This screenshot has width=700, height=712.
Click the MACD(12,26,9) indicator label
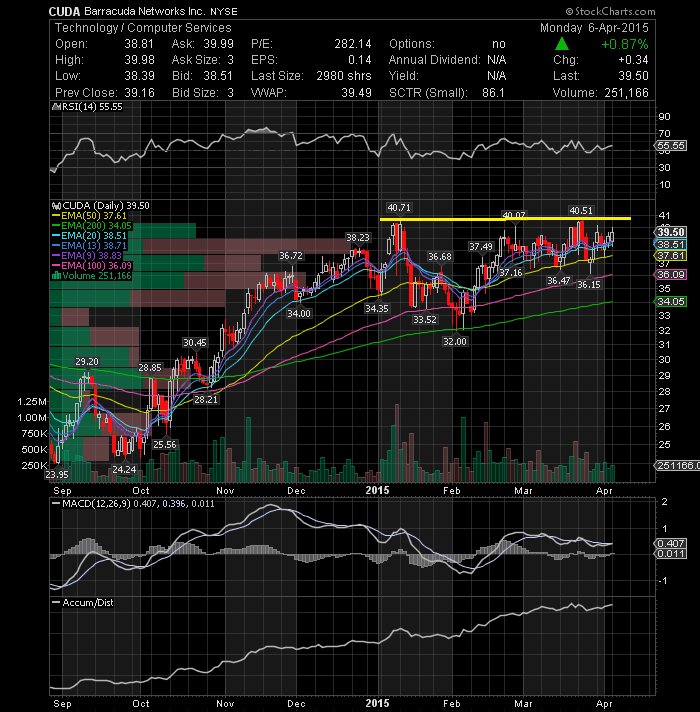[x=96, y=504]
